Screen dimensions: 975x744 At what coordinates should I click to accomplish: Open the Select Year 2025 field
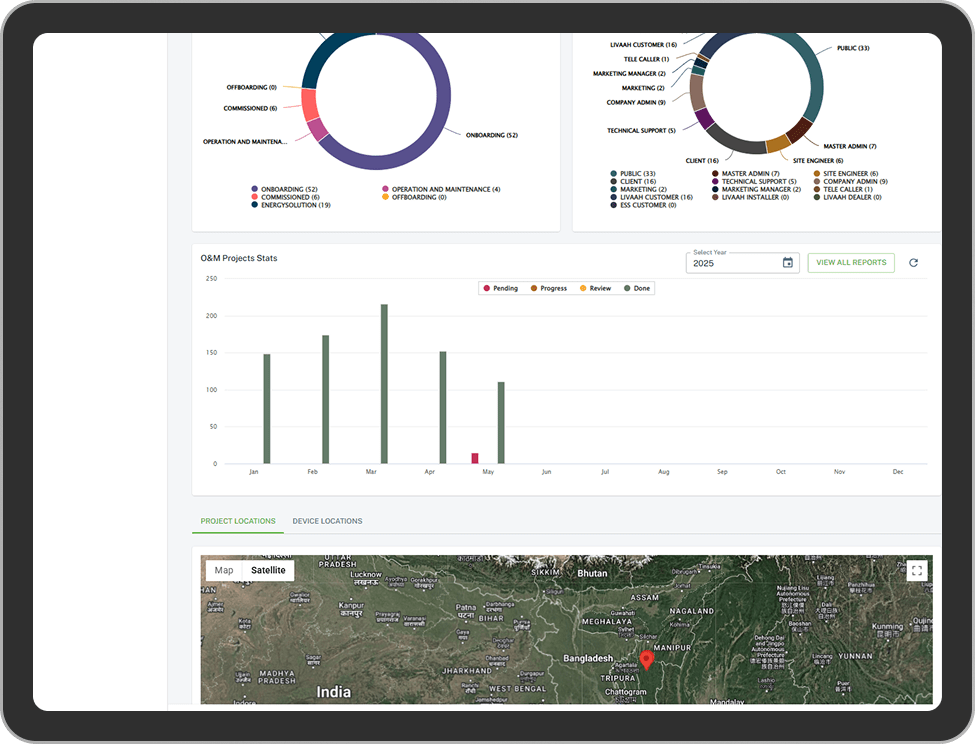coord(735,263)
